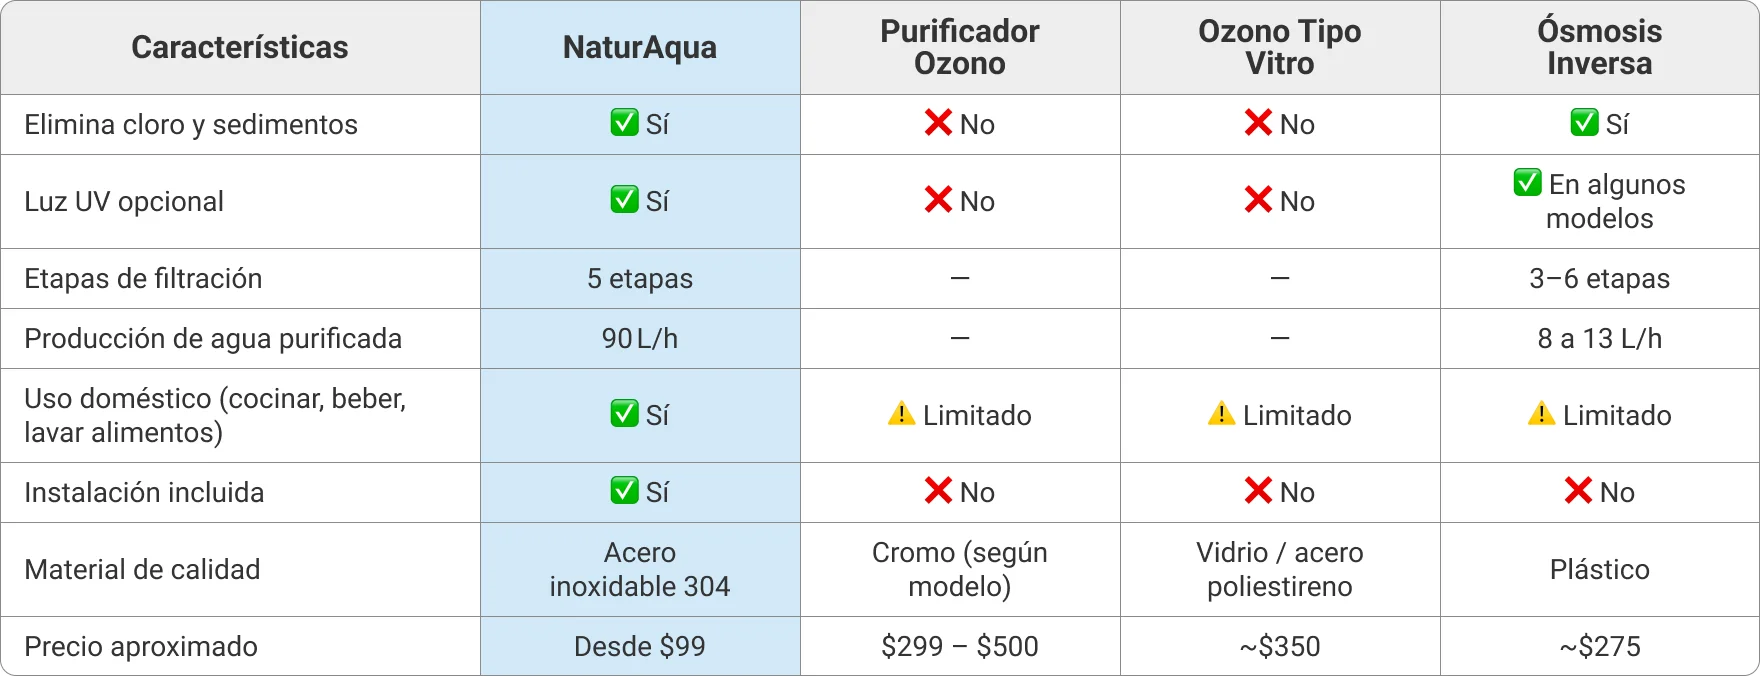
Task: Click Ósmosis Inversa green check for chlorine removal
Action: 1584,123
